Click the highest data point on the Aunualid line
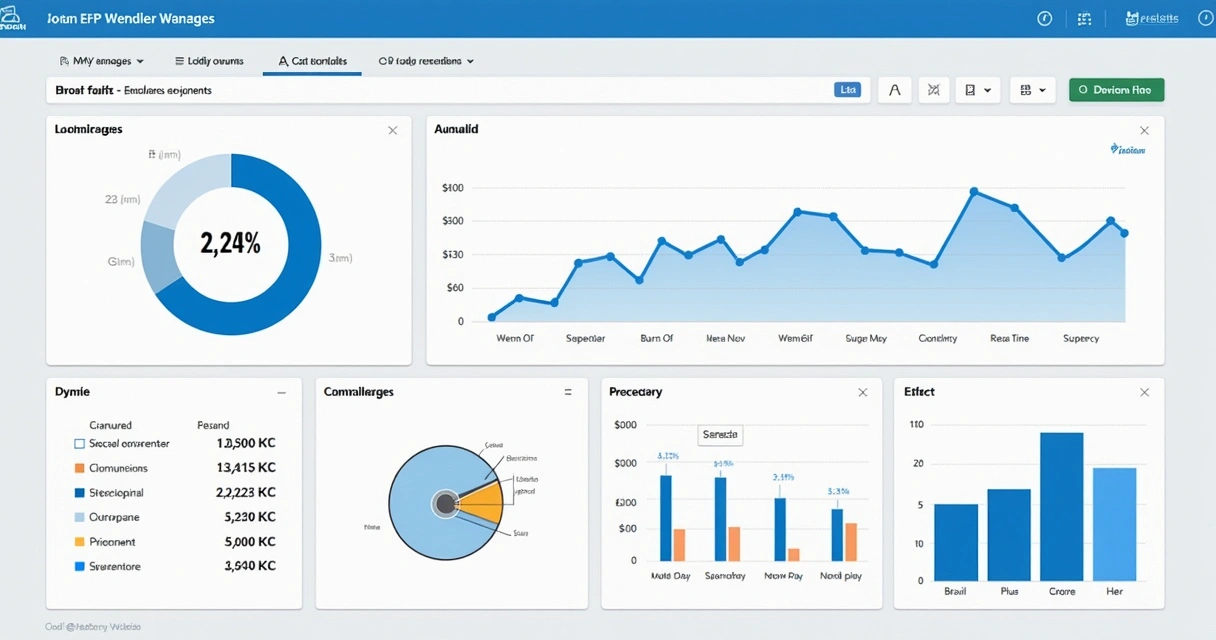 coord(974,190)
